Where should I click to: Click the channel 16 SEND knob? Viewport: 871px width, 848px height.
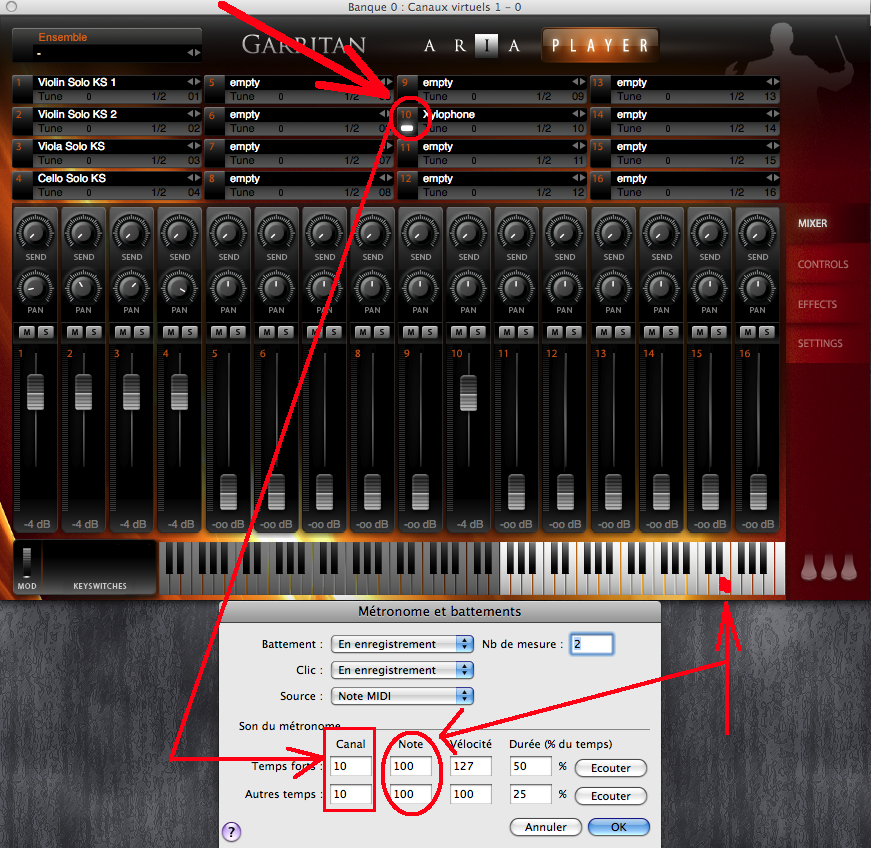(758, 235)
